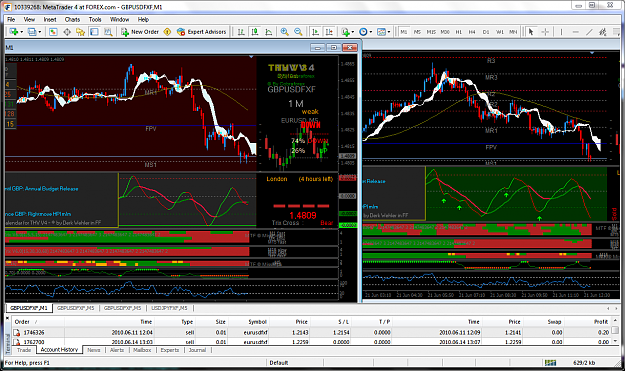Zoom out on the chart
The width and height of the screenshot is (625, 371).
click(x=298, y=32)
